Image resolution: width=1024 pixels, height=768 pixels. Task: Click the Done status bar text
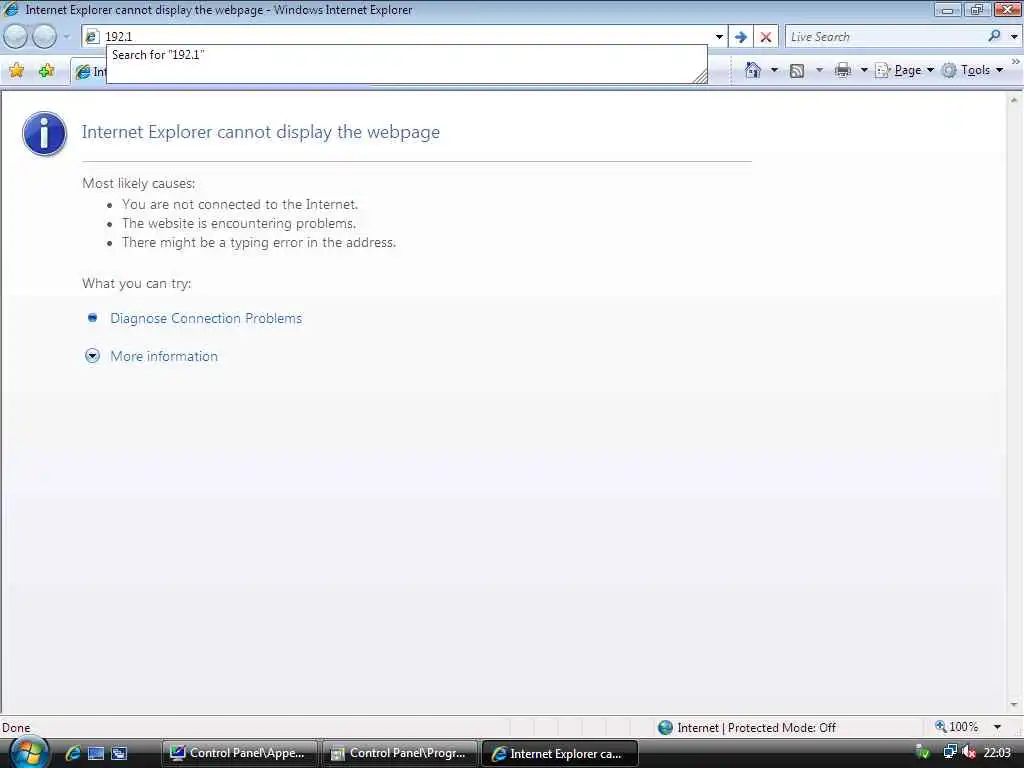[x=16, y=728]
